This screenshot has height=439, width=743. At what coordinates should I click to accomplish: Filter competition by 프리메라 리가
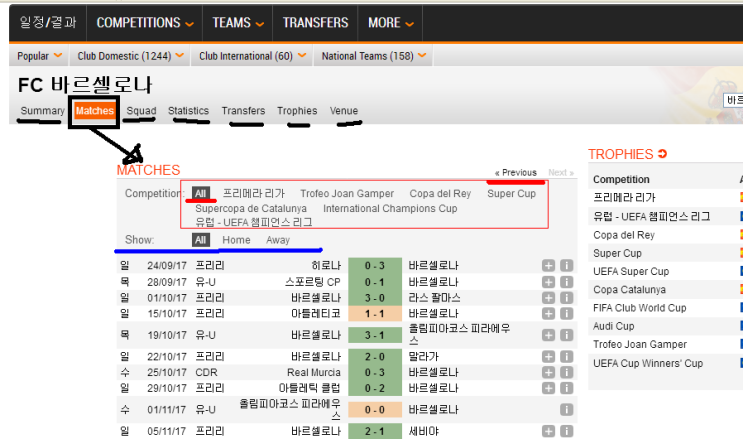tap(254, 193)
